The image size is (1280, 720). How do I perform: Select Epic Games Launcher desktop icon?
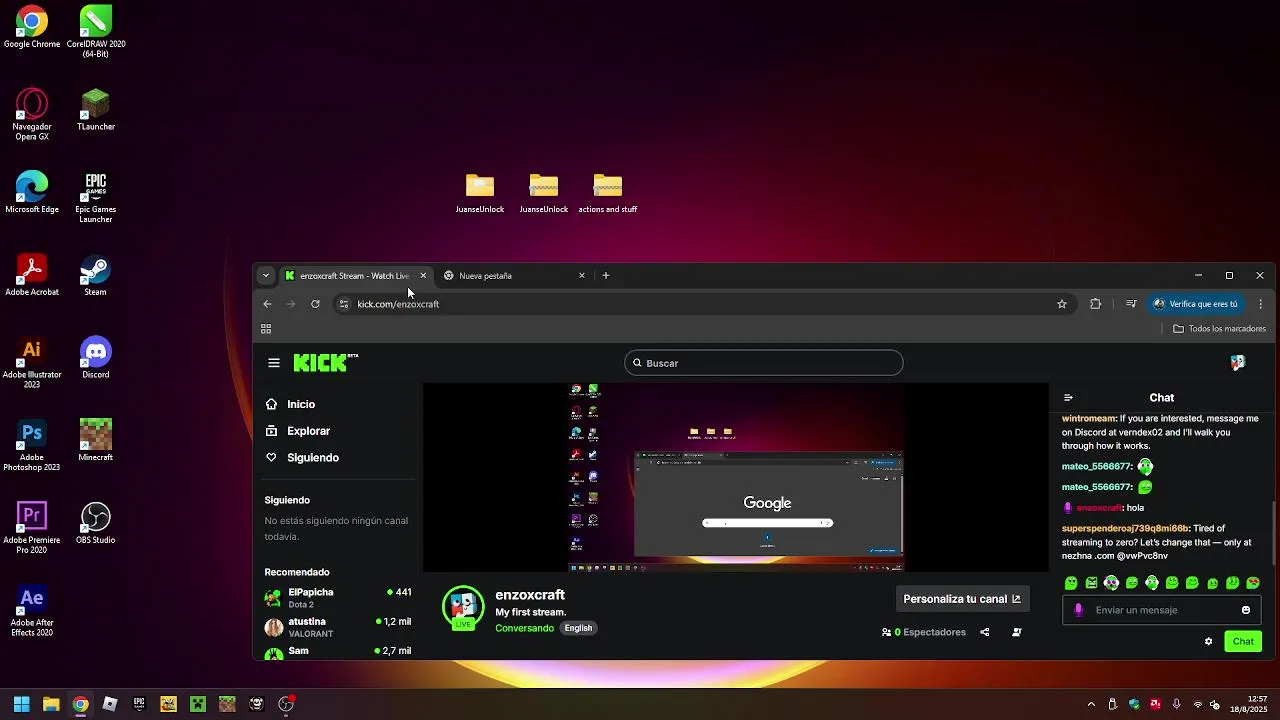[x=96, y=197]
